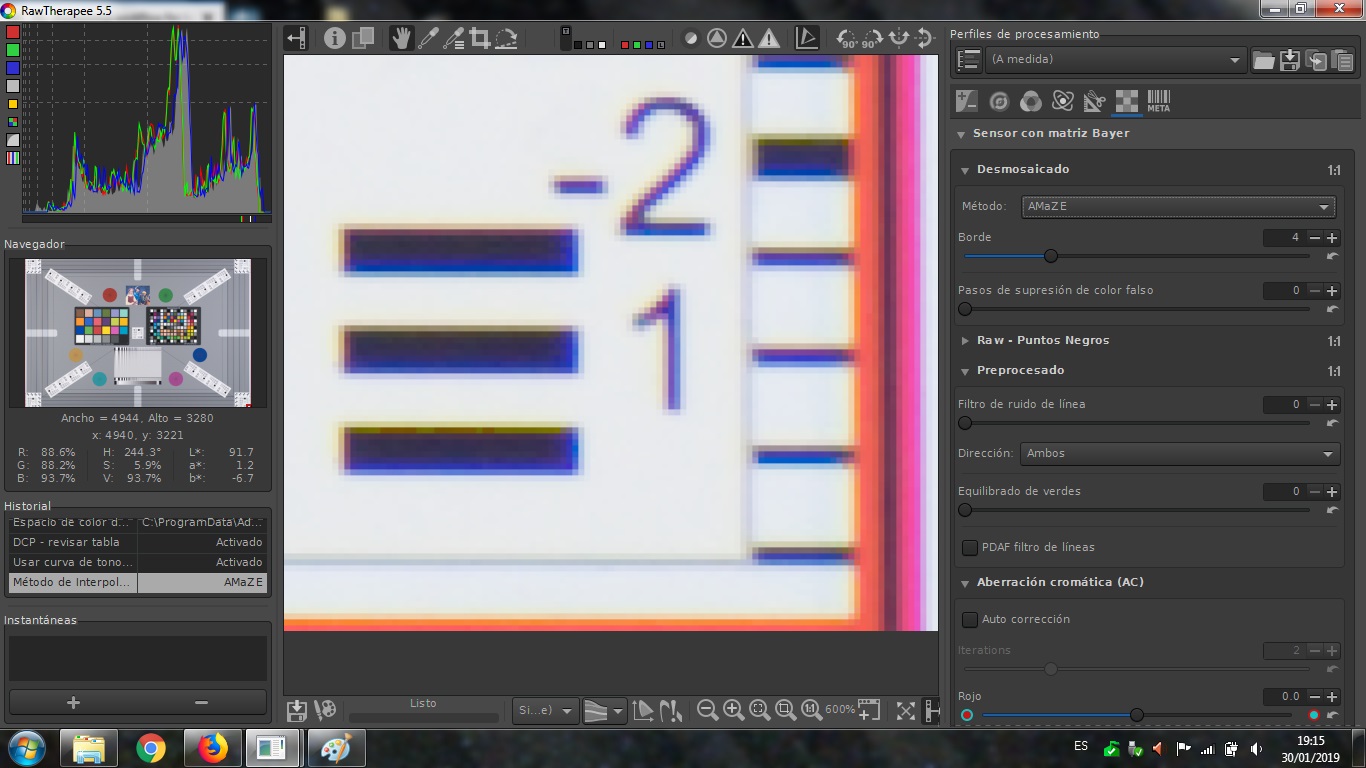Select the Hand navigation tool
This screenshot has width=1366, height=768.
pyautogui.click(x=401, y=38)
